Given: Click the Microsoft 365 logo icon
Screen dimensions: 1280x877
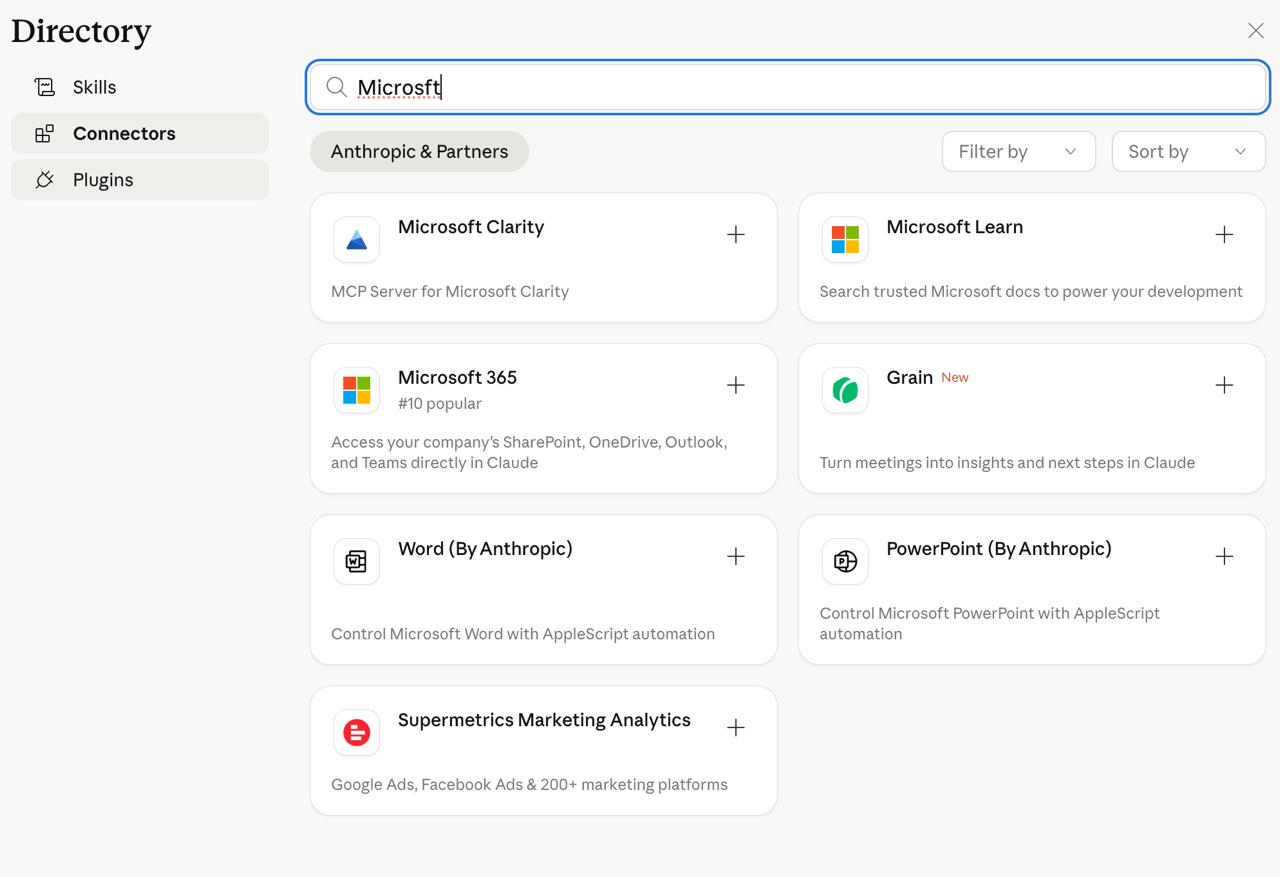Looking at the screenshot, I should pyautogui.click(x=356, y=390).
